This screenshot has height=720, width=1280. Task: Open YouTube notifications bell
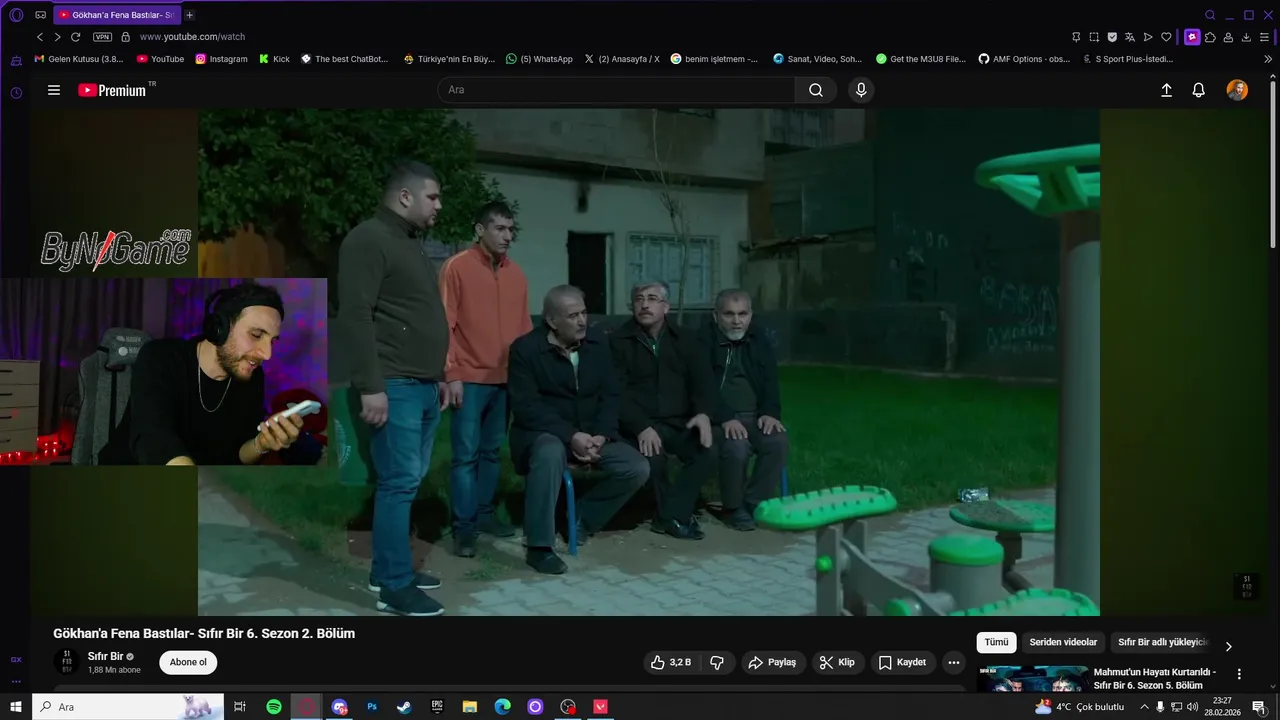point(1198,90)
